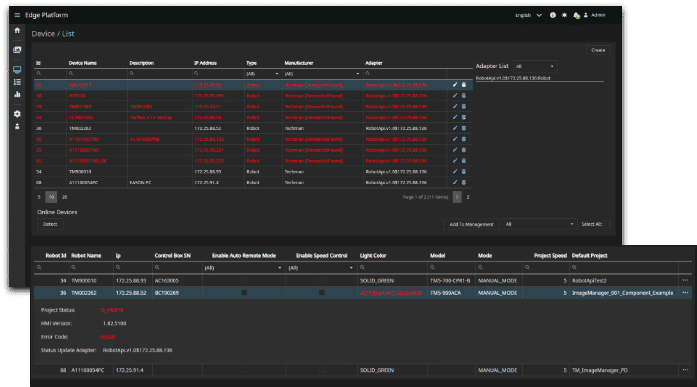Open the dropdown beside Add To Management
This screenshot has width=697, height=387.
click(x=539, y=224)
